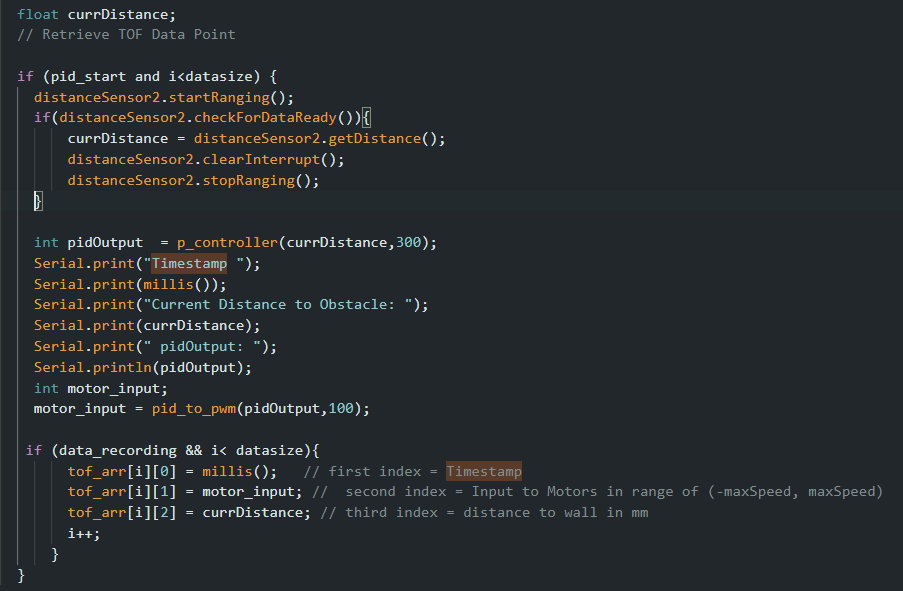Click the 'currDistance = distanceSensor2.getDistance();' line
Image resolution: width=903 pixels, height=591 pixels.
(256, 139)
